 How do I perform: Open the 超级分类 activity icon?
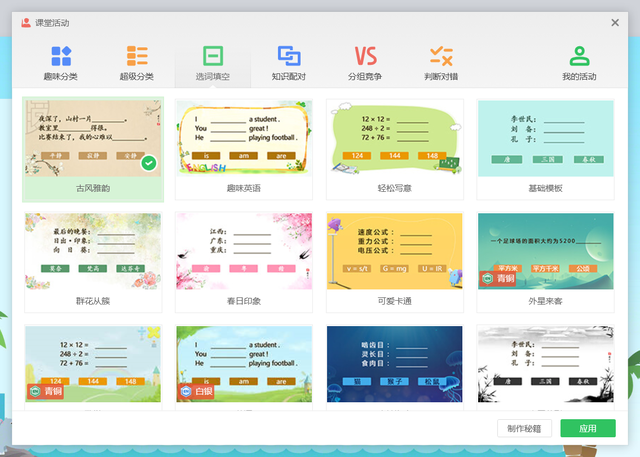(137, 56)
